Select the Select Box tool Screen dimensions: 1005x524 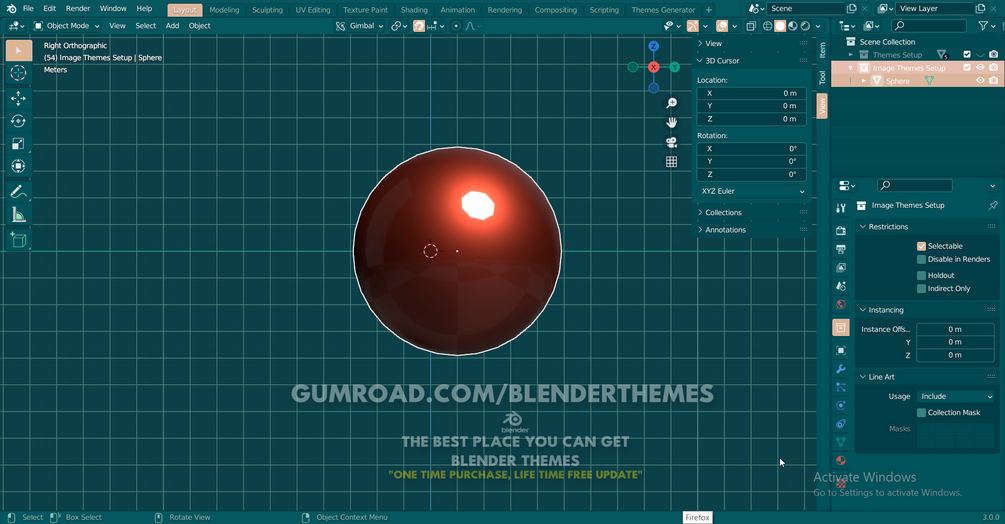(19, 51)
